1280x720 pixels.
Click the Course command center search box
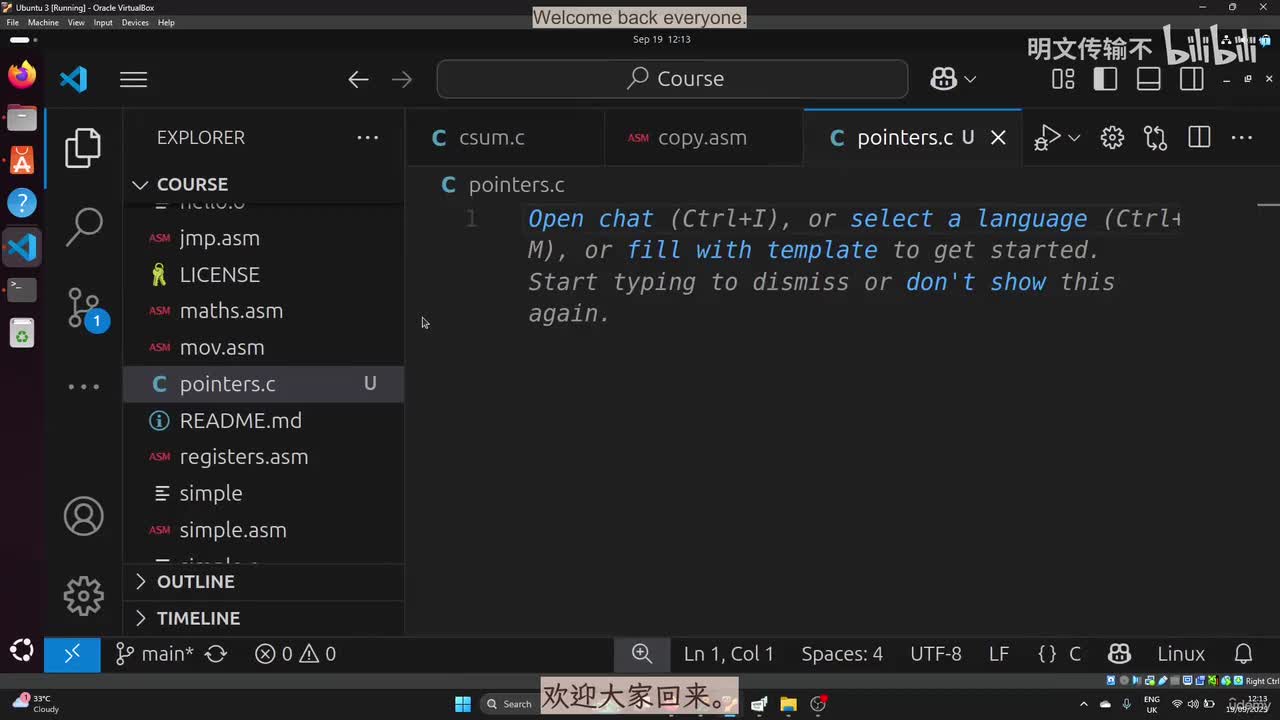coord(672,79)
